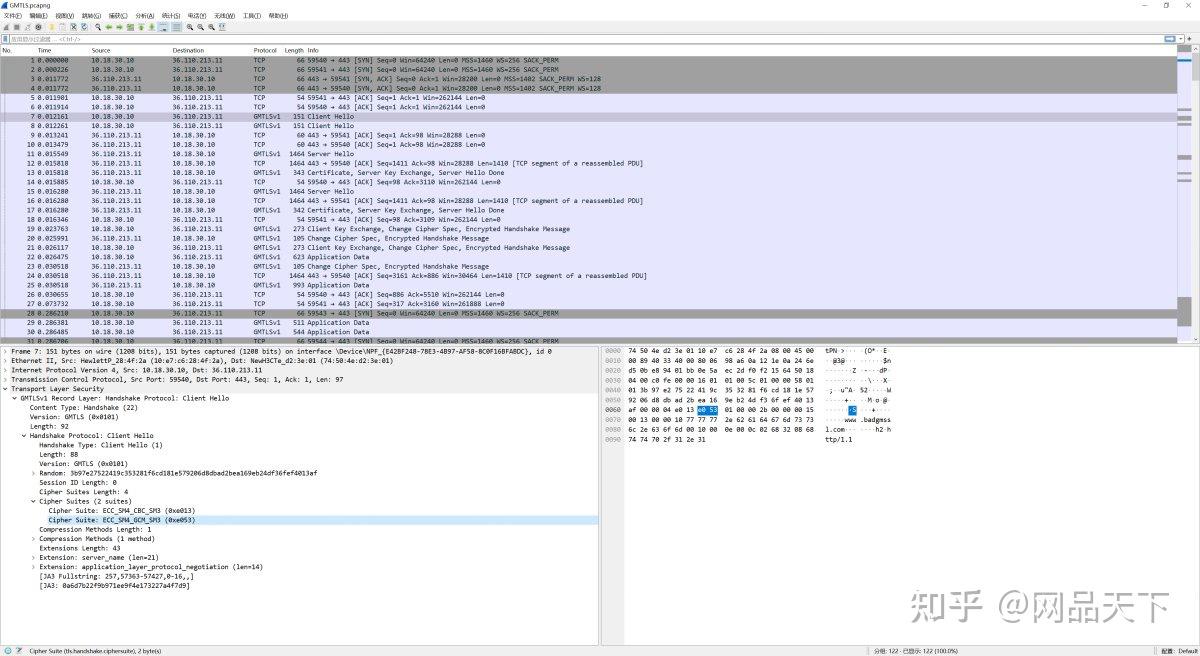Go forward with the green right arrow
Viewport: 1200px width, 656px height.
pos(119,27)
